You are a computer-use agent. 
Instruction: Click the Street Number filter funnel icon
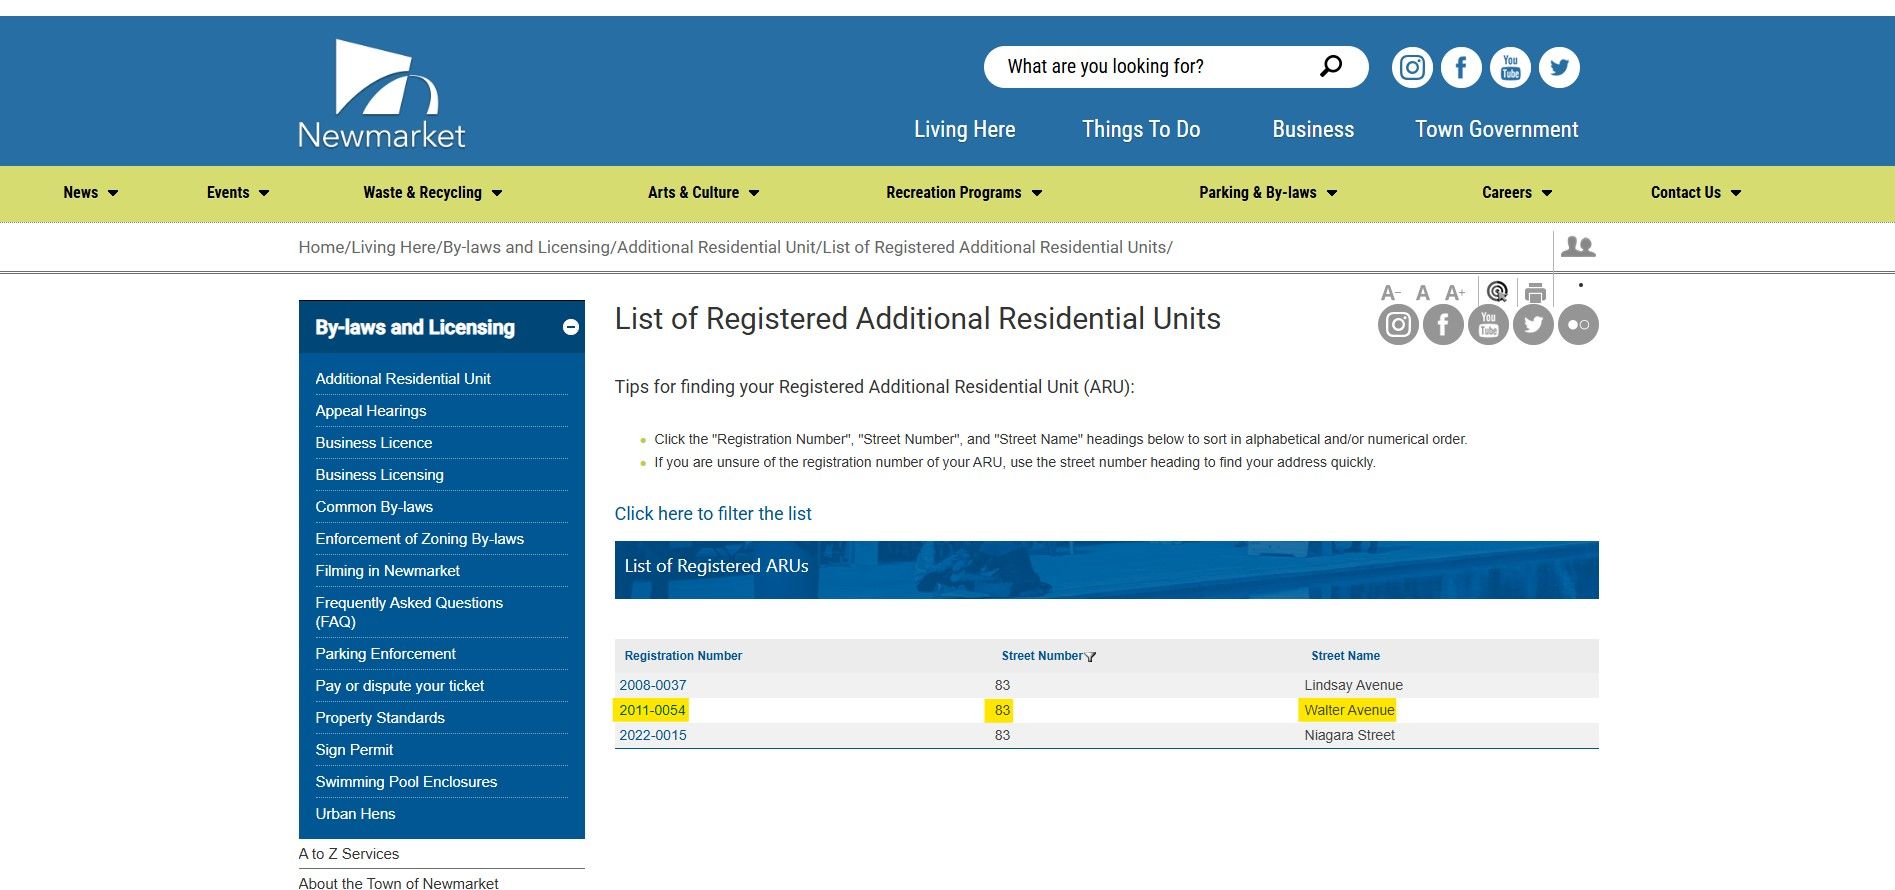tap(1091, 657)
